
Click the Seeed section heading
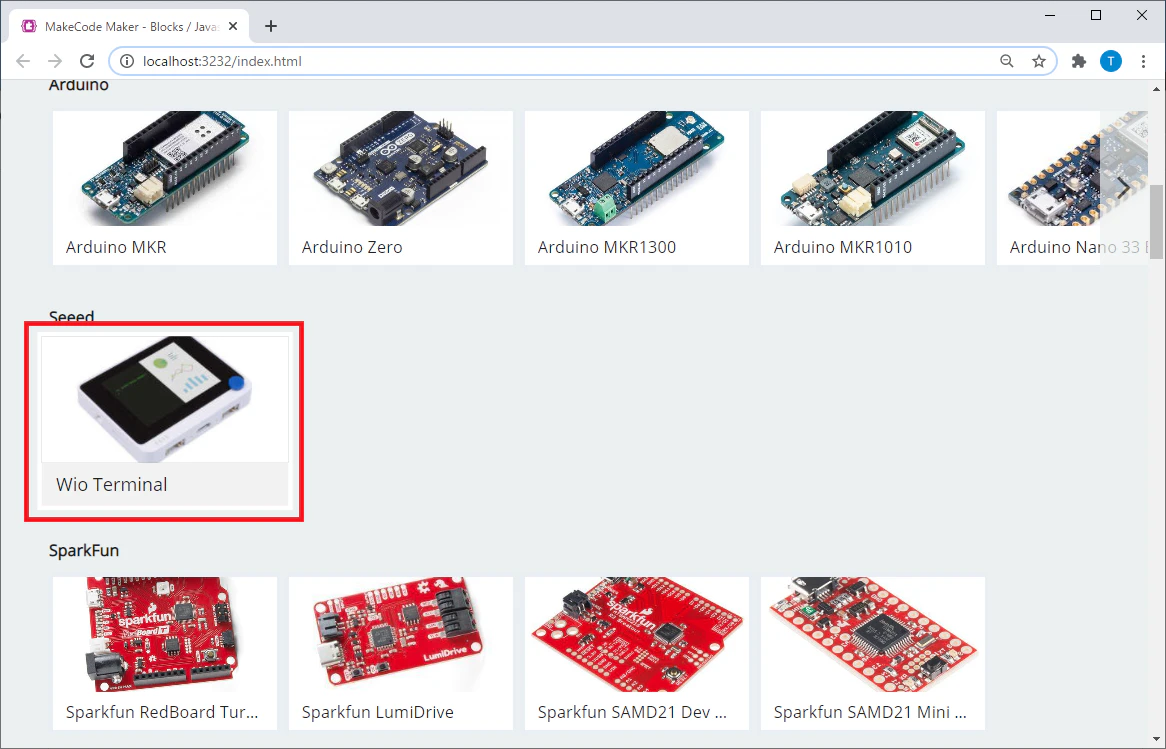coord(71,317)
